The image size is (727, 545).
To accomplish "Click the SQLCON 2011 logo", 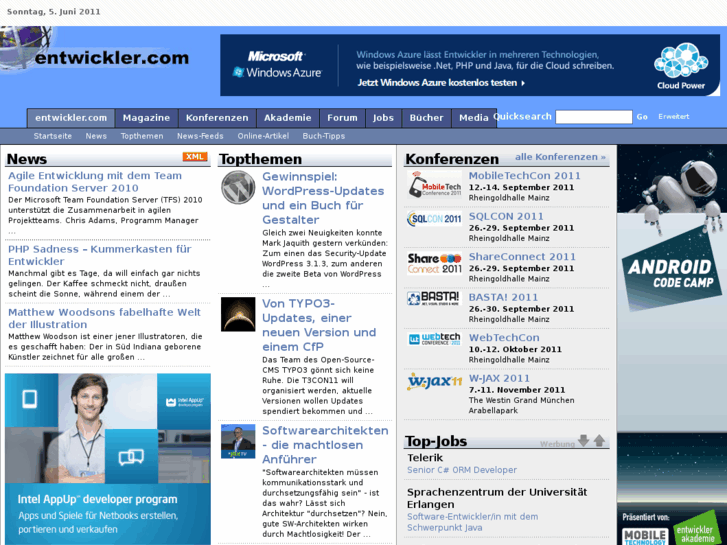I will pos(434,218).
